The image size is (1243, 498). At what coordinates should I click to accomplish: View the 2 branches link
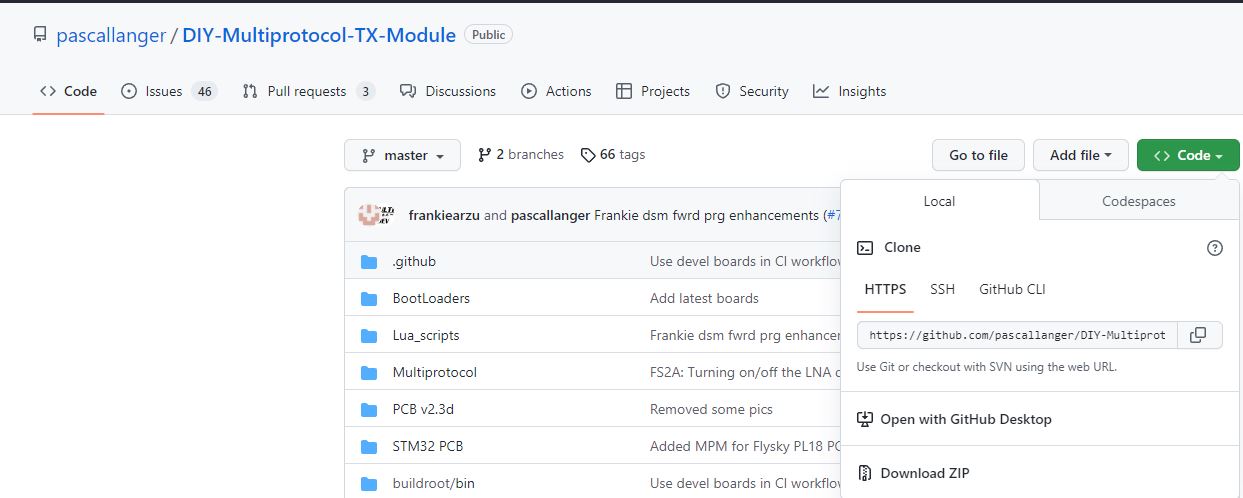[521, 155]
